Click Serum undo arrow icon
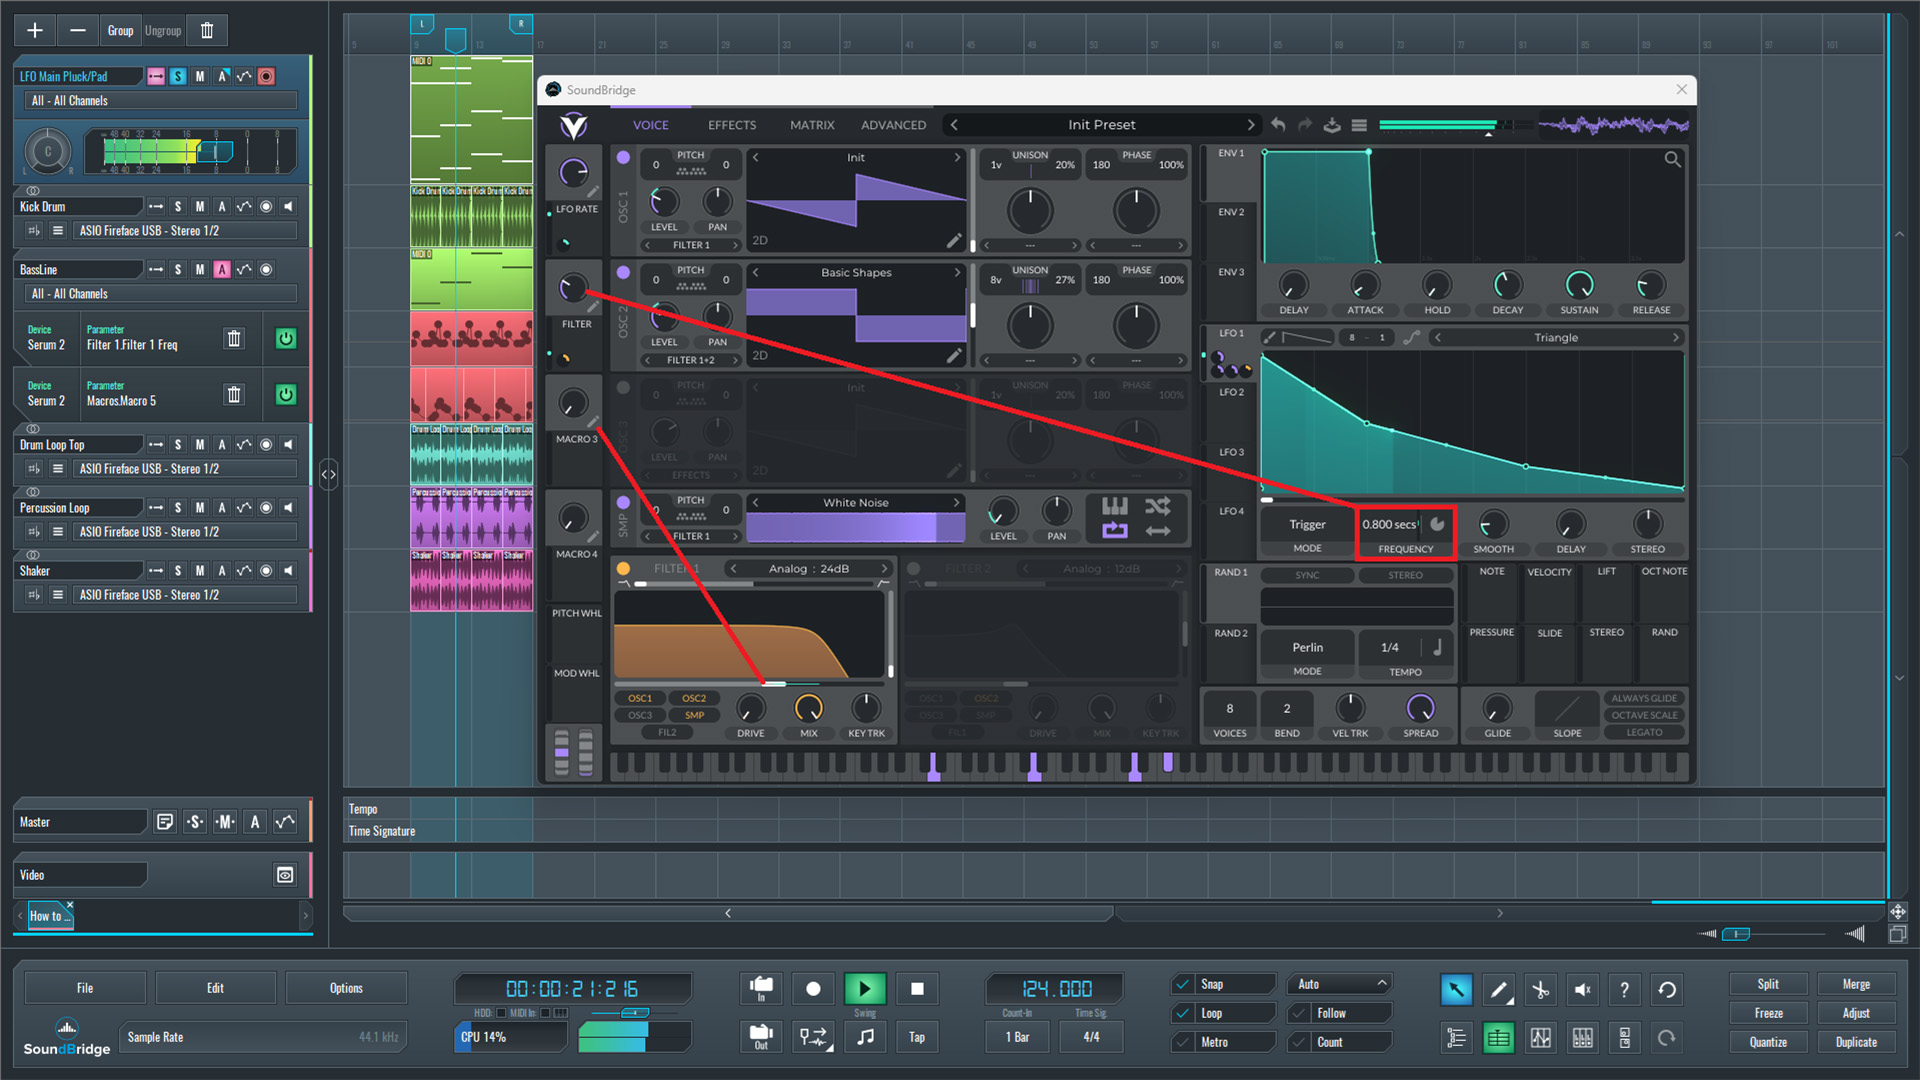 [1278, 125]
